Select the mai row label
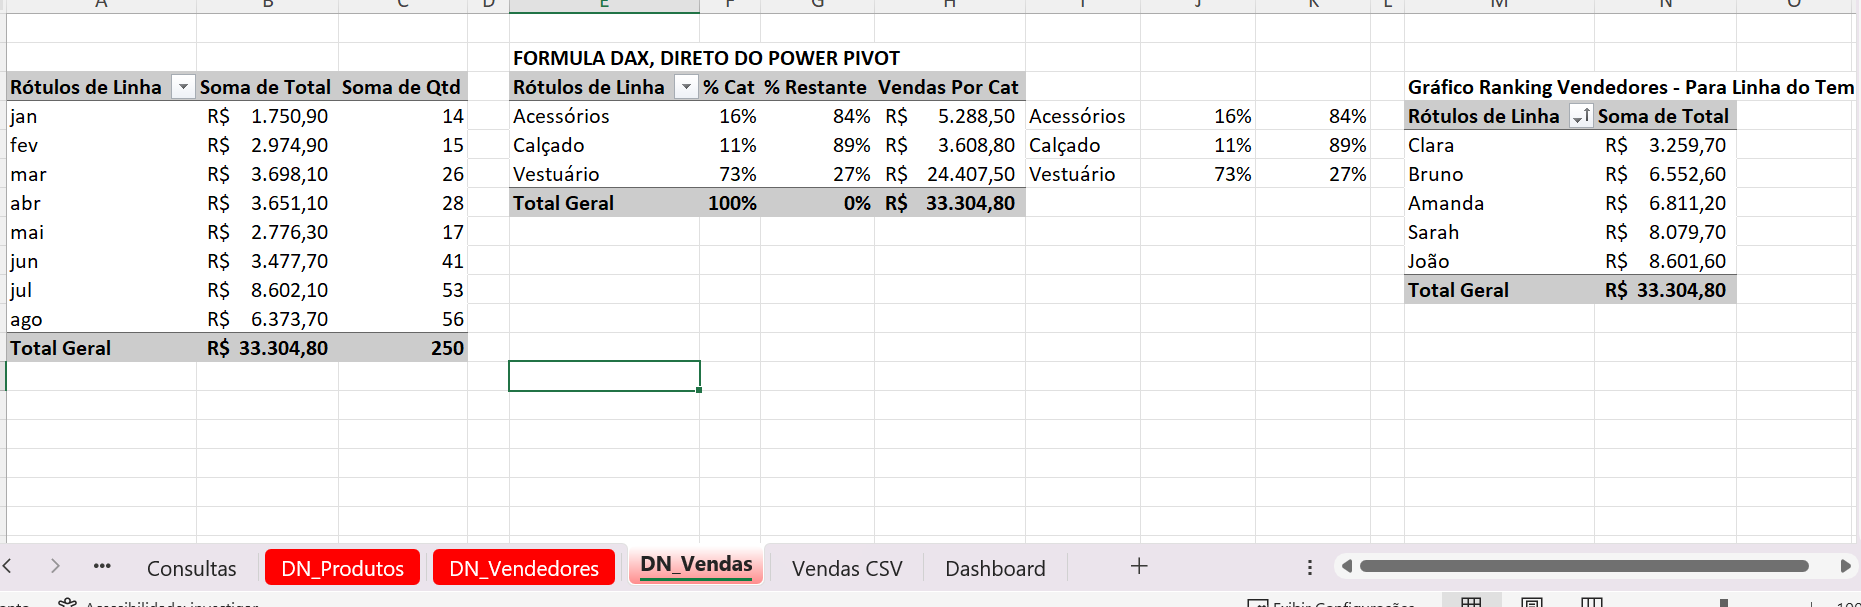Viewport: 1861px width, 607px height. pos(101,232)
